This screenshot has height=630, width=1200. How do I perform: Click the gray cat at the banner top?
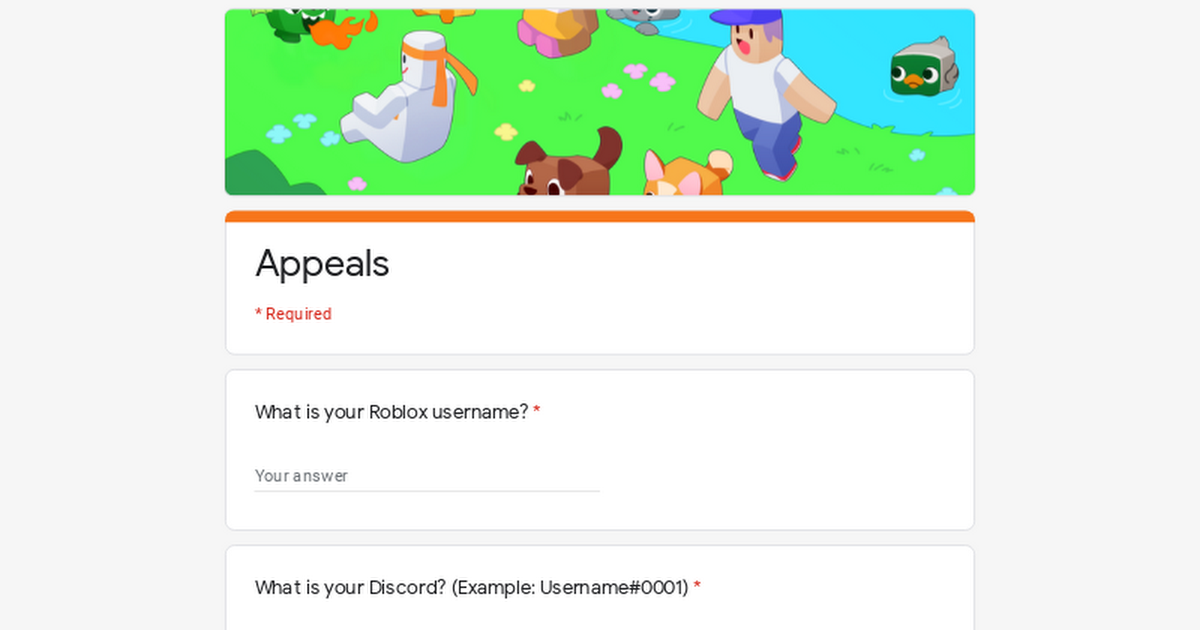click(643, 14)
